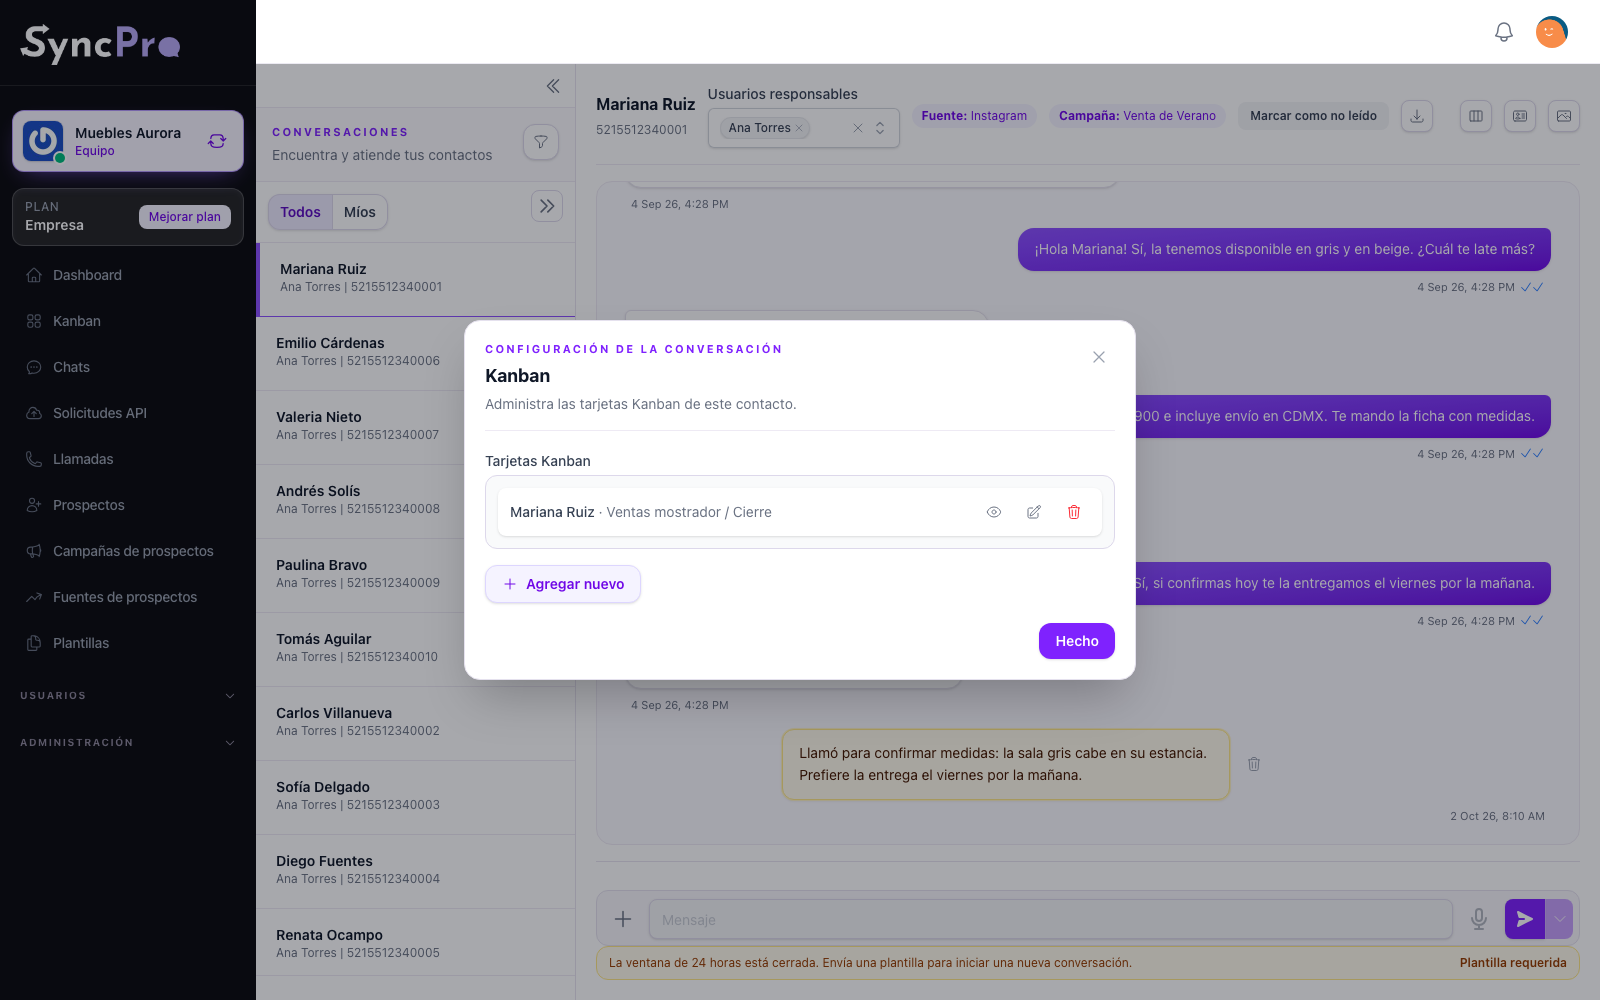Viewport: 1600px width, 1000px height.
Task: Switch team with the sync icon
Action: (x=217, y=141)
